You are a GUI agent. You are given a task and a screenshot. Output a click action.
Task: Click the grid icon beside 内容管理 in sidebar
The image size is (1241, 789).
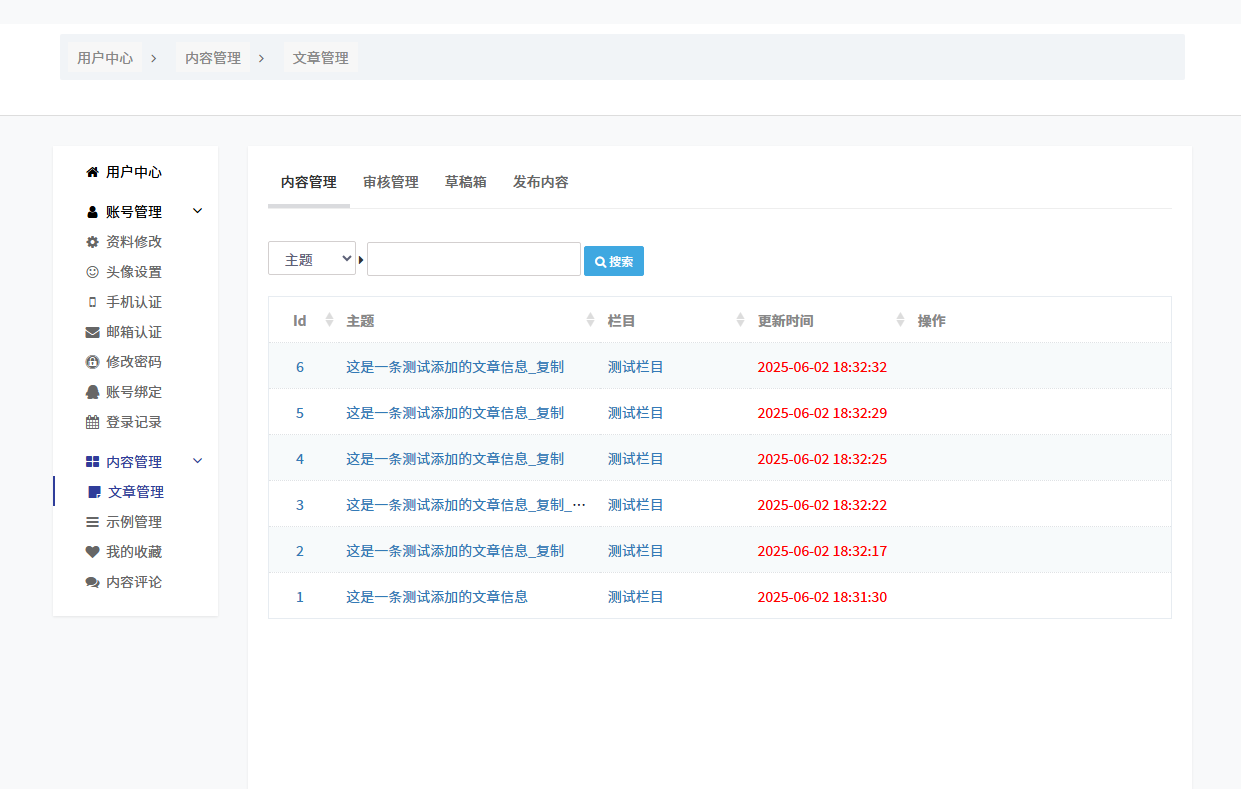click(x=93, y=462)
